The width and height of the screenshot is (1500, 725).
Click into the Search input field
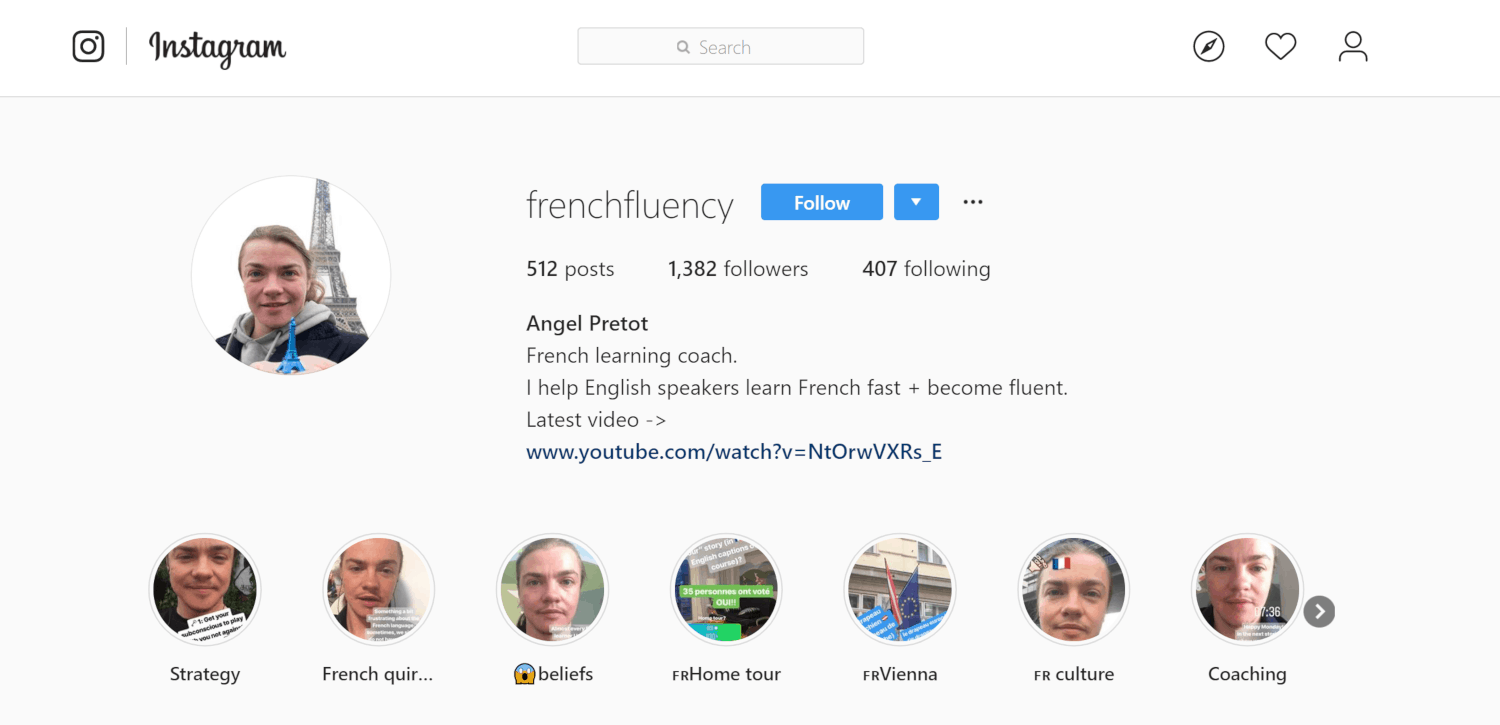click(x=720, y=47)
